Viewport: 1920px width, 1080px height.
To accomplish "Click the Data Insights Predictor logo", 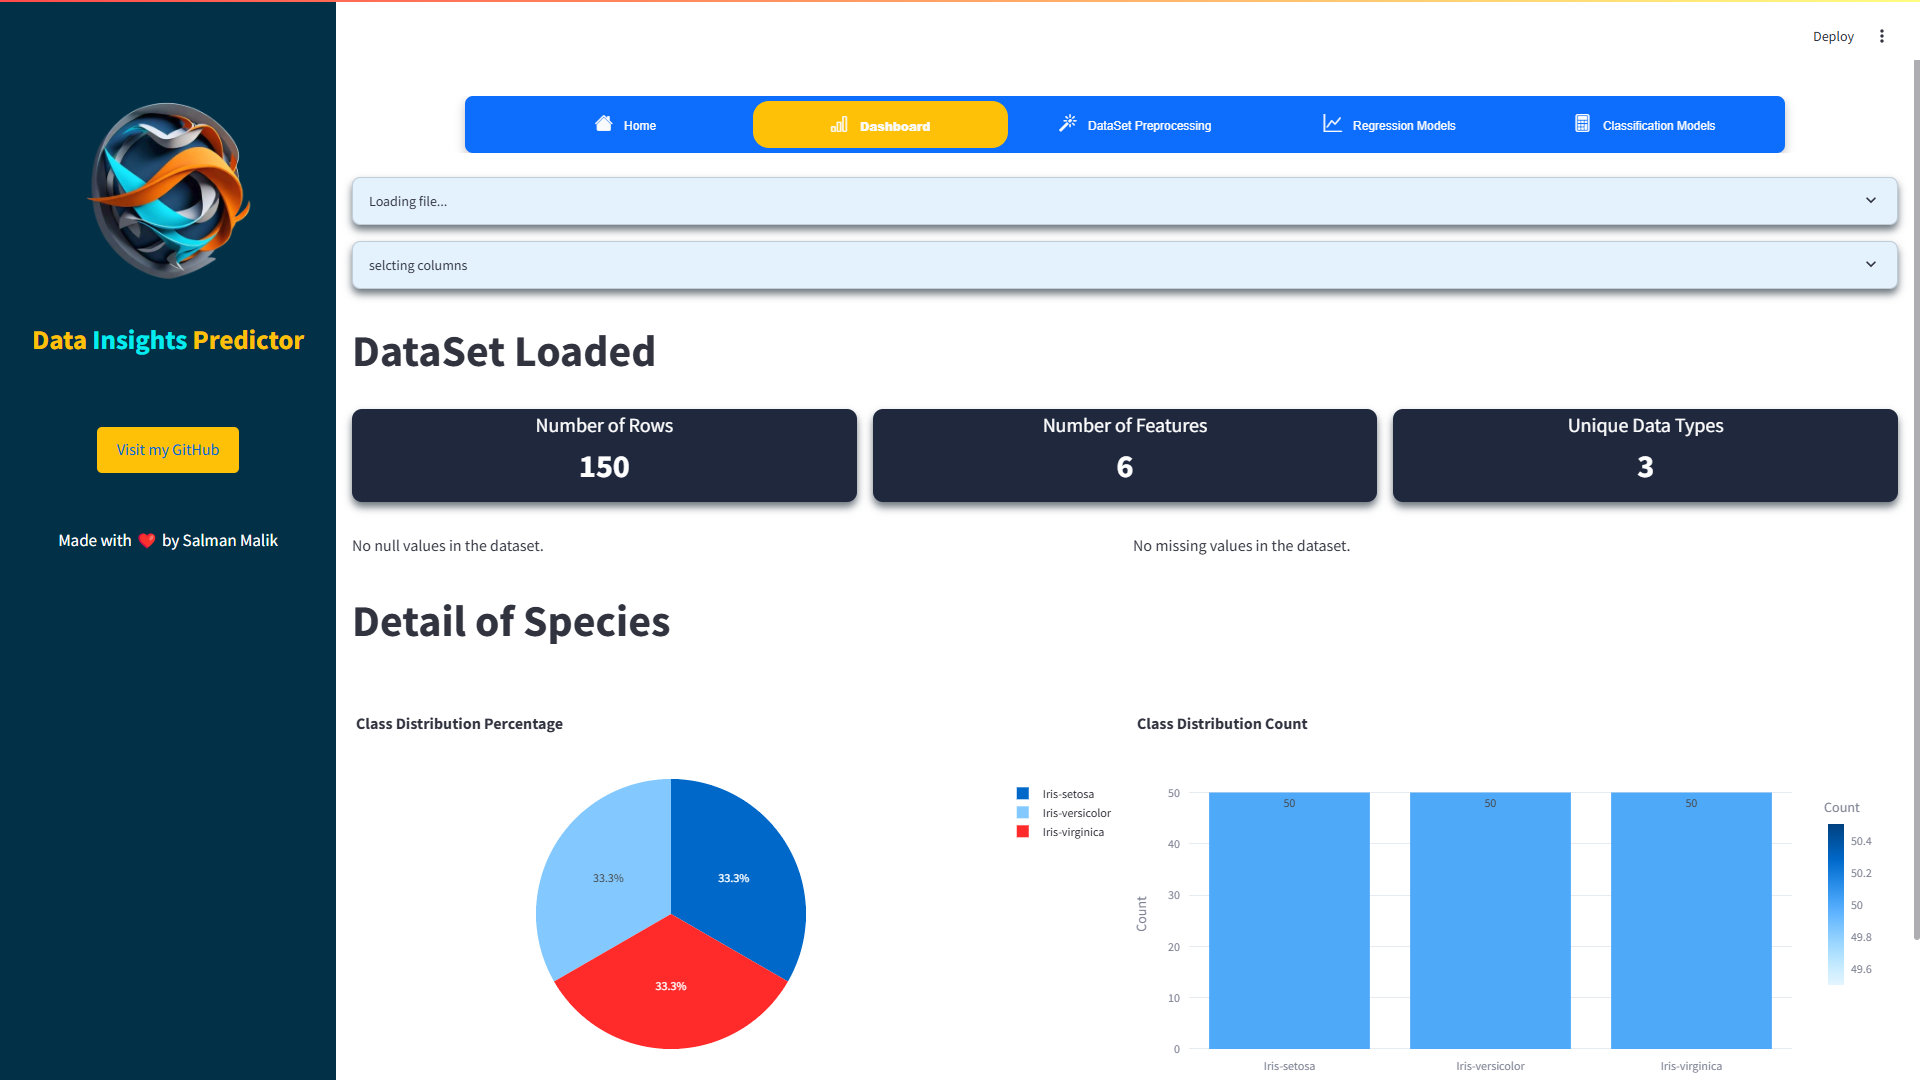I will (168, 190).
